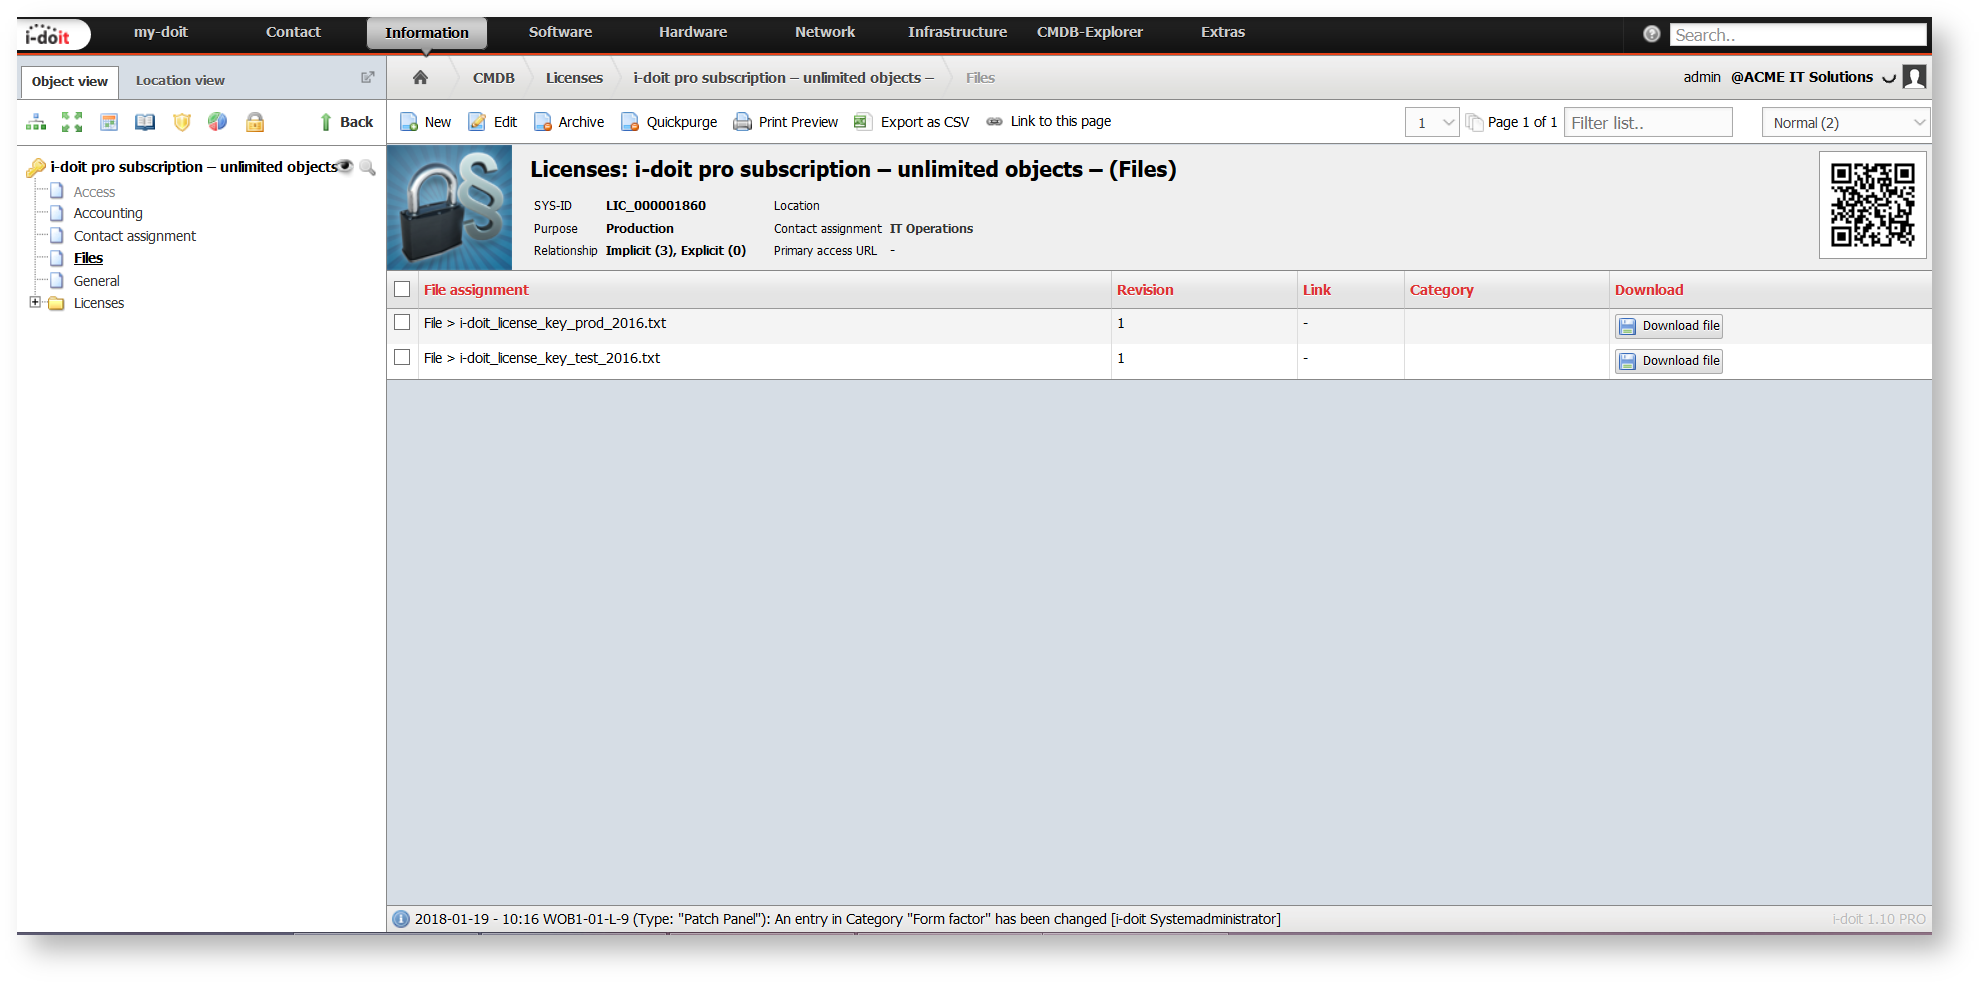The width and height of the screenshot is (1980, 983).
Task: Toggle the select-all checkbox in header
Action: click(402, 289)
